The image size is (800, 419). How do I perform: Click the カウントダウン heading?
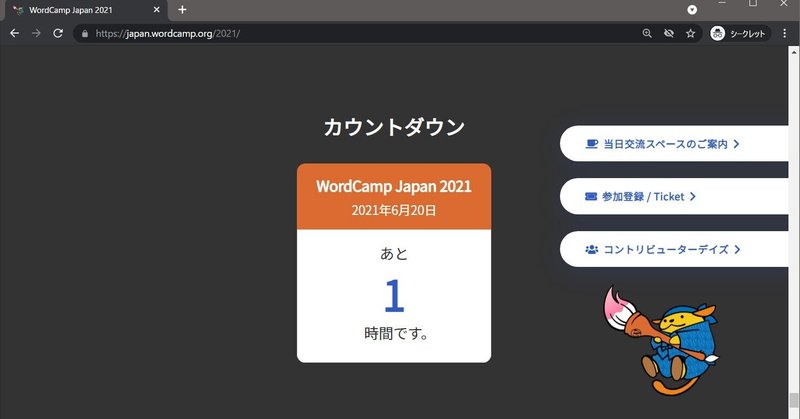[394, 127]
